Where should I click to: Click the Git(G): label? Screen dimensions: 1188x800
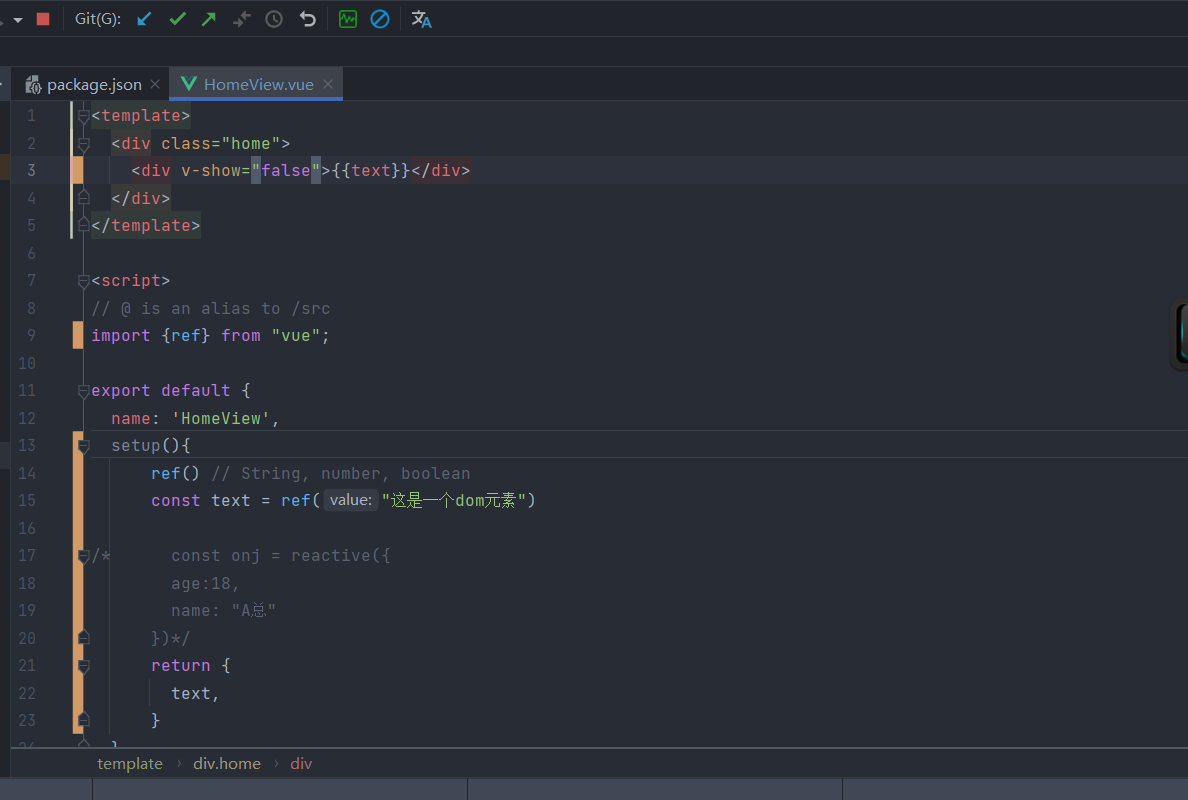pos(98,19)
